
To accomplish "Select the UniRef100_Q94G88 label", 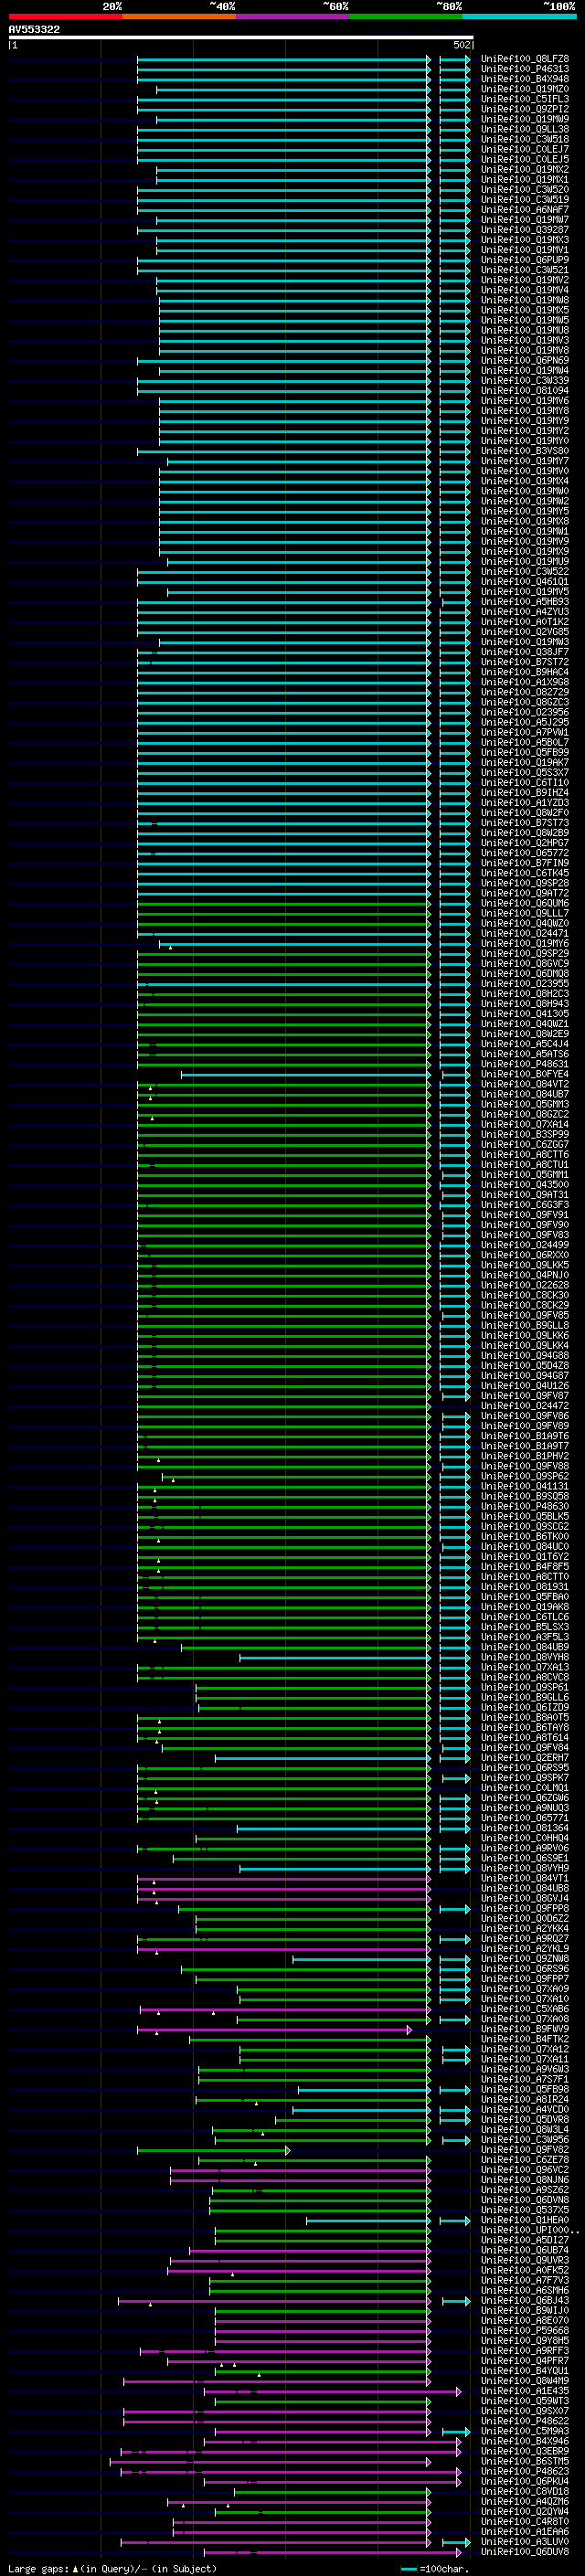I will click(525, 1356).
